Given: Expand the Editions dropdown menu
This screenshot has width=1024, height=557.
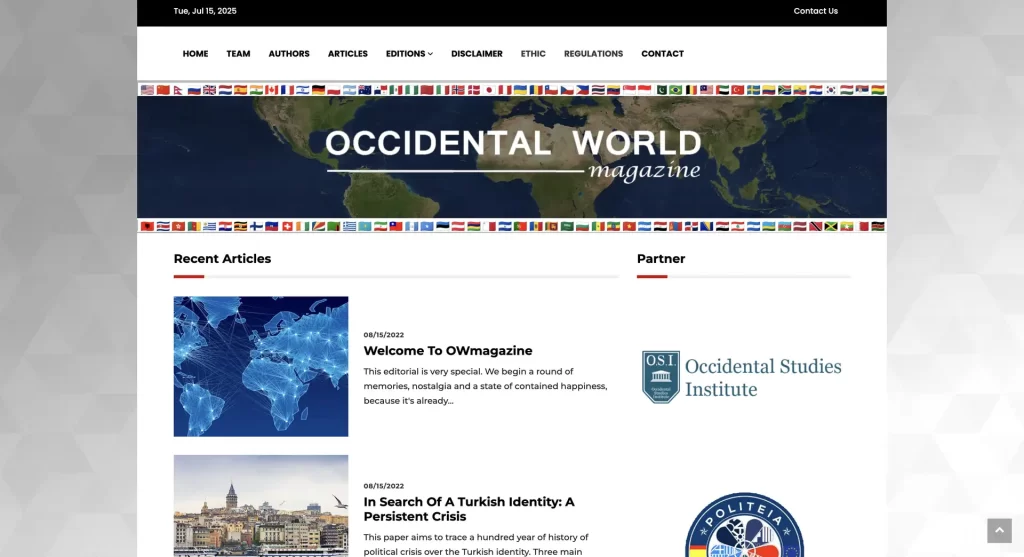Looking at the screenshot, I should coord(409,54).
